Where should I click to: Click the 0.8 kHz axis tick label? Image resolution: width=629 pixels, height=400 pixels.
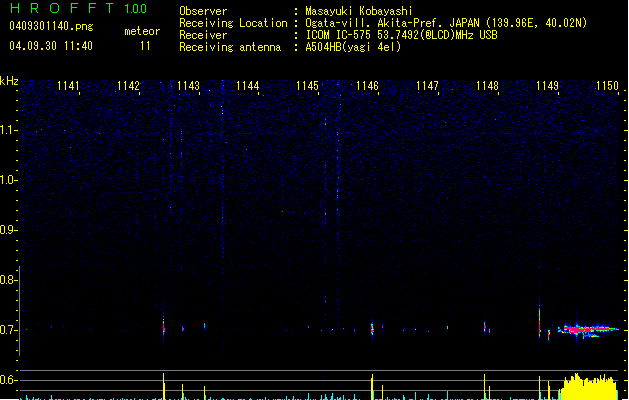pyautogui.click(x=8, y=280)
